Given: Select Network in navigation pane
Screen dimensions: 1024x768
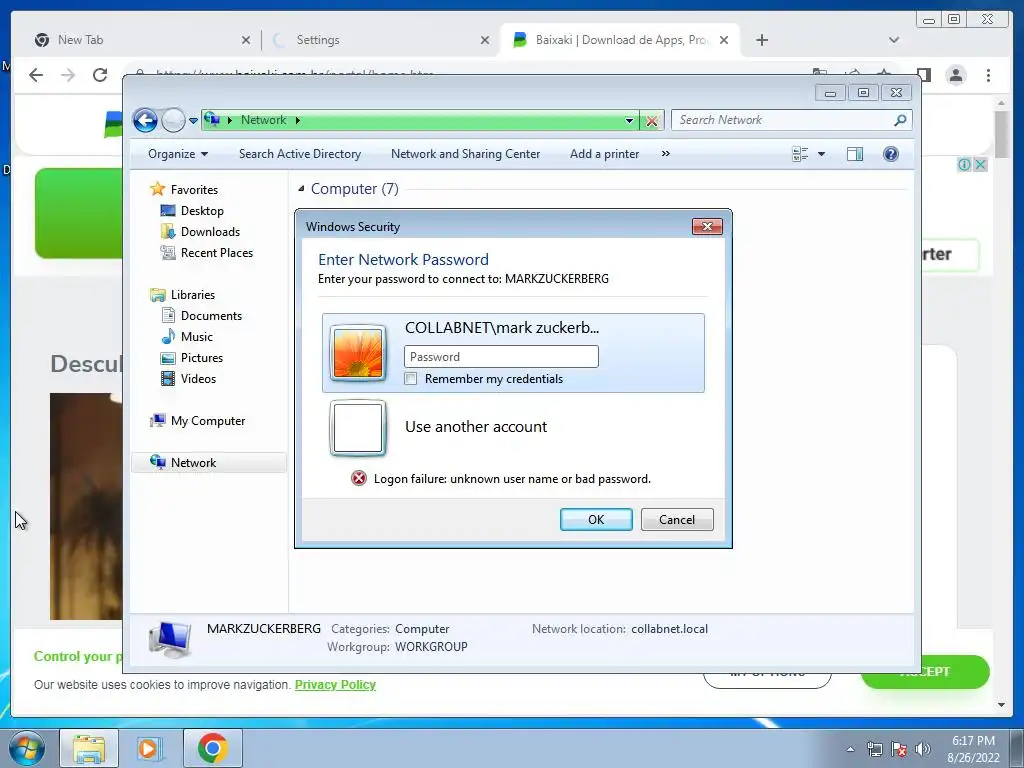Looking at the screenshot, I should point(209,462).
